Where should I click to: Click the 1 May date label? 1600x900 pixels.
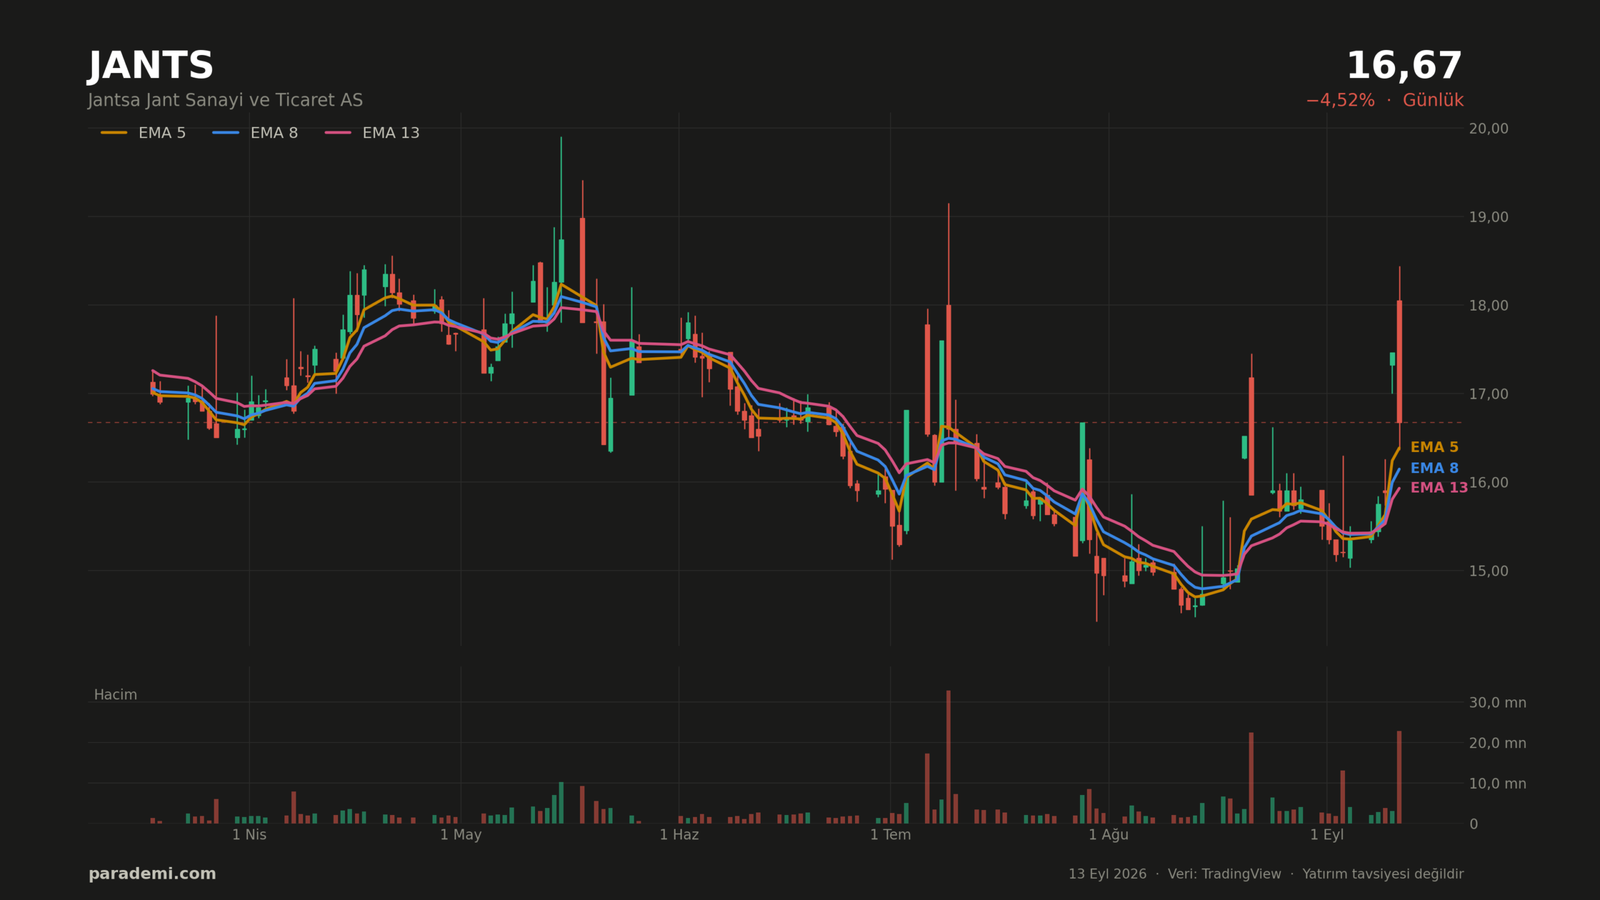[x=461, y=835]
